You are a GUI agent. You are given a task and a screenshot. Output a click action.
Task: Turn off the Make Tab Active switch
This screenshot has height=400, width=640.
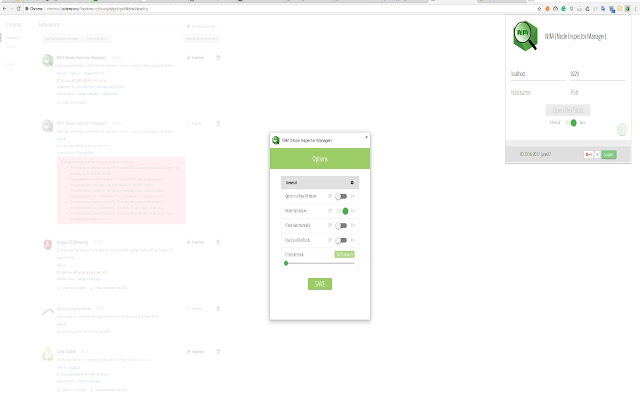343,211
